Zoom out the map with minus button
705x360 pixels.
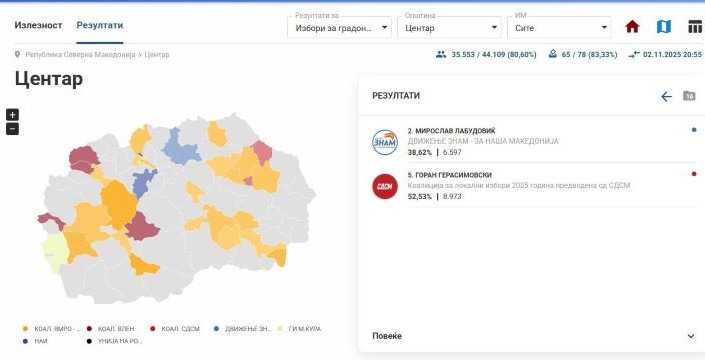(12, 129)
